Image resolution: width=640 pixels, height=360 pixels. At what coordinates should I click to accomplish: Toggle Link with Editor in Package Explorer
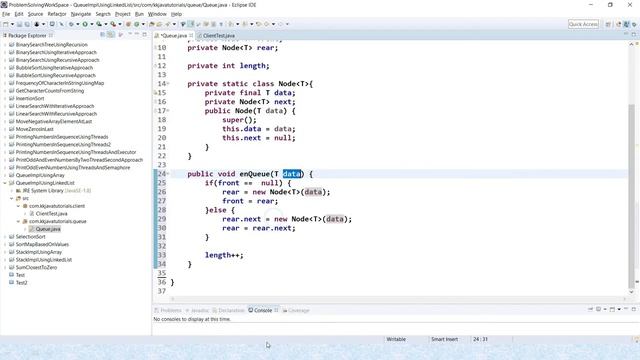111,35
